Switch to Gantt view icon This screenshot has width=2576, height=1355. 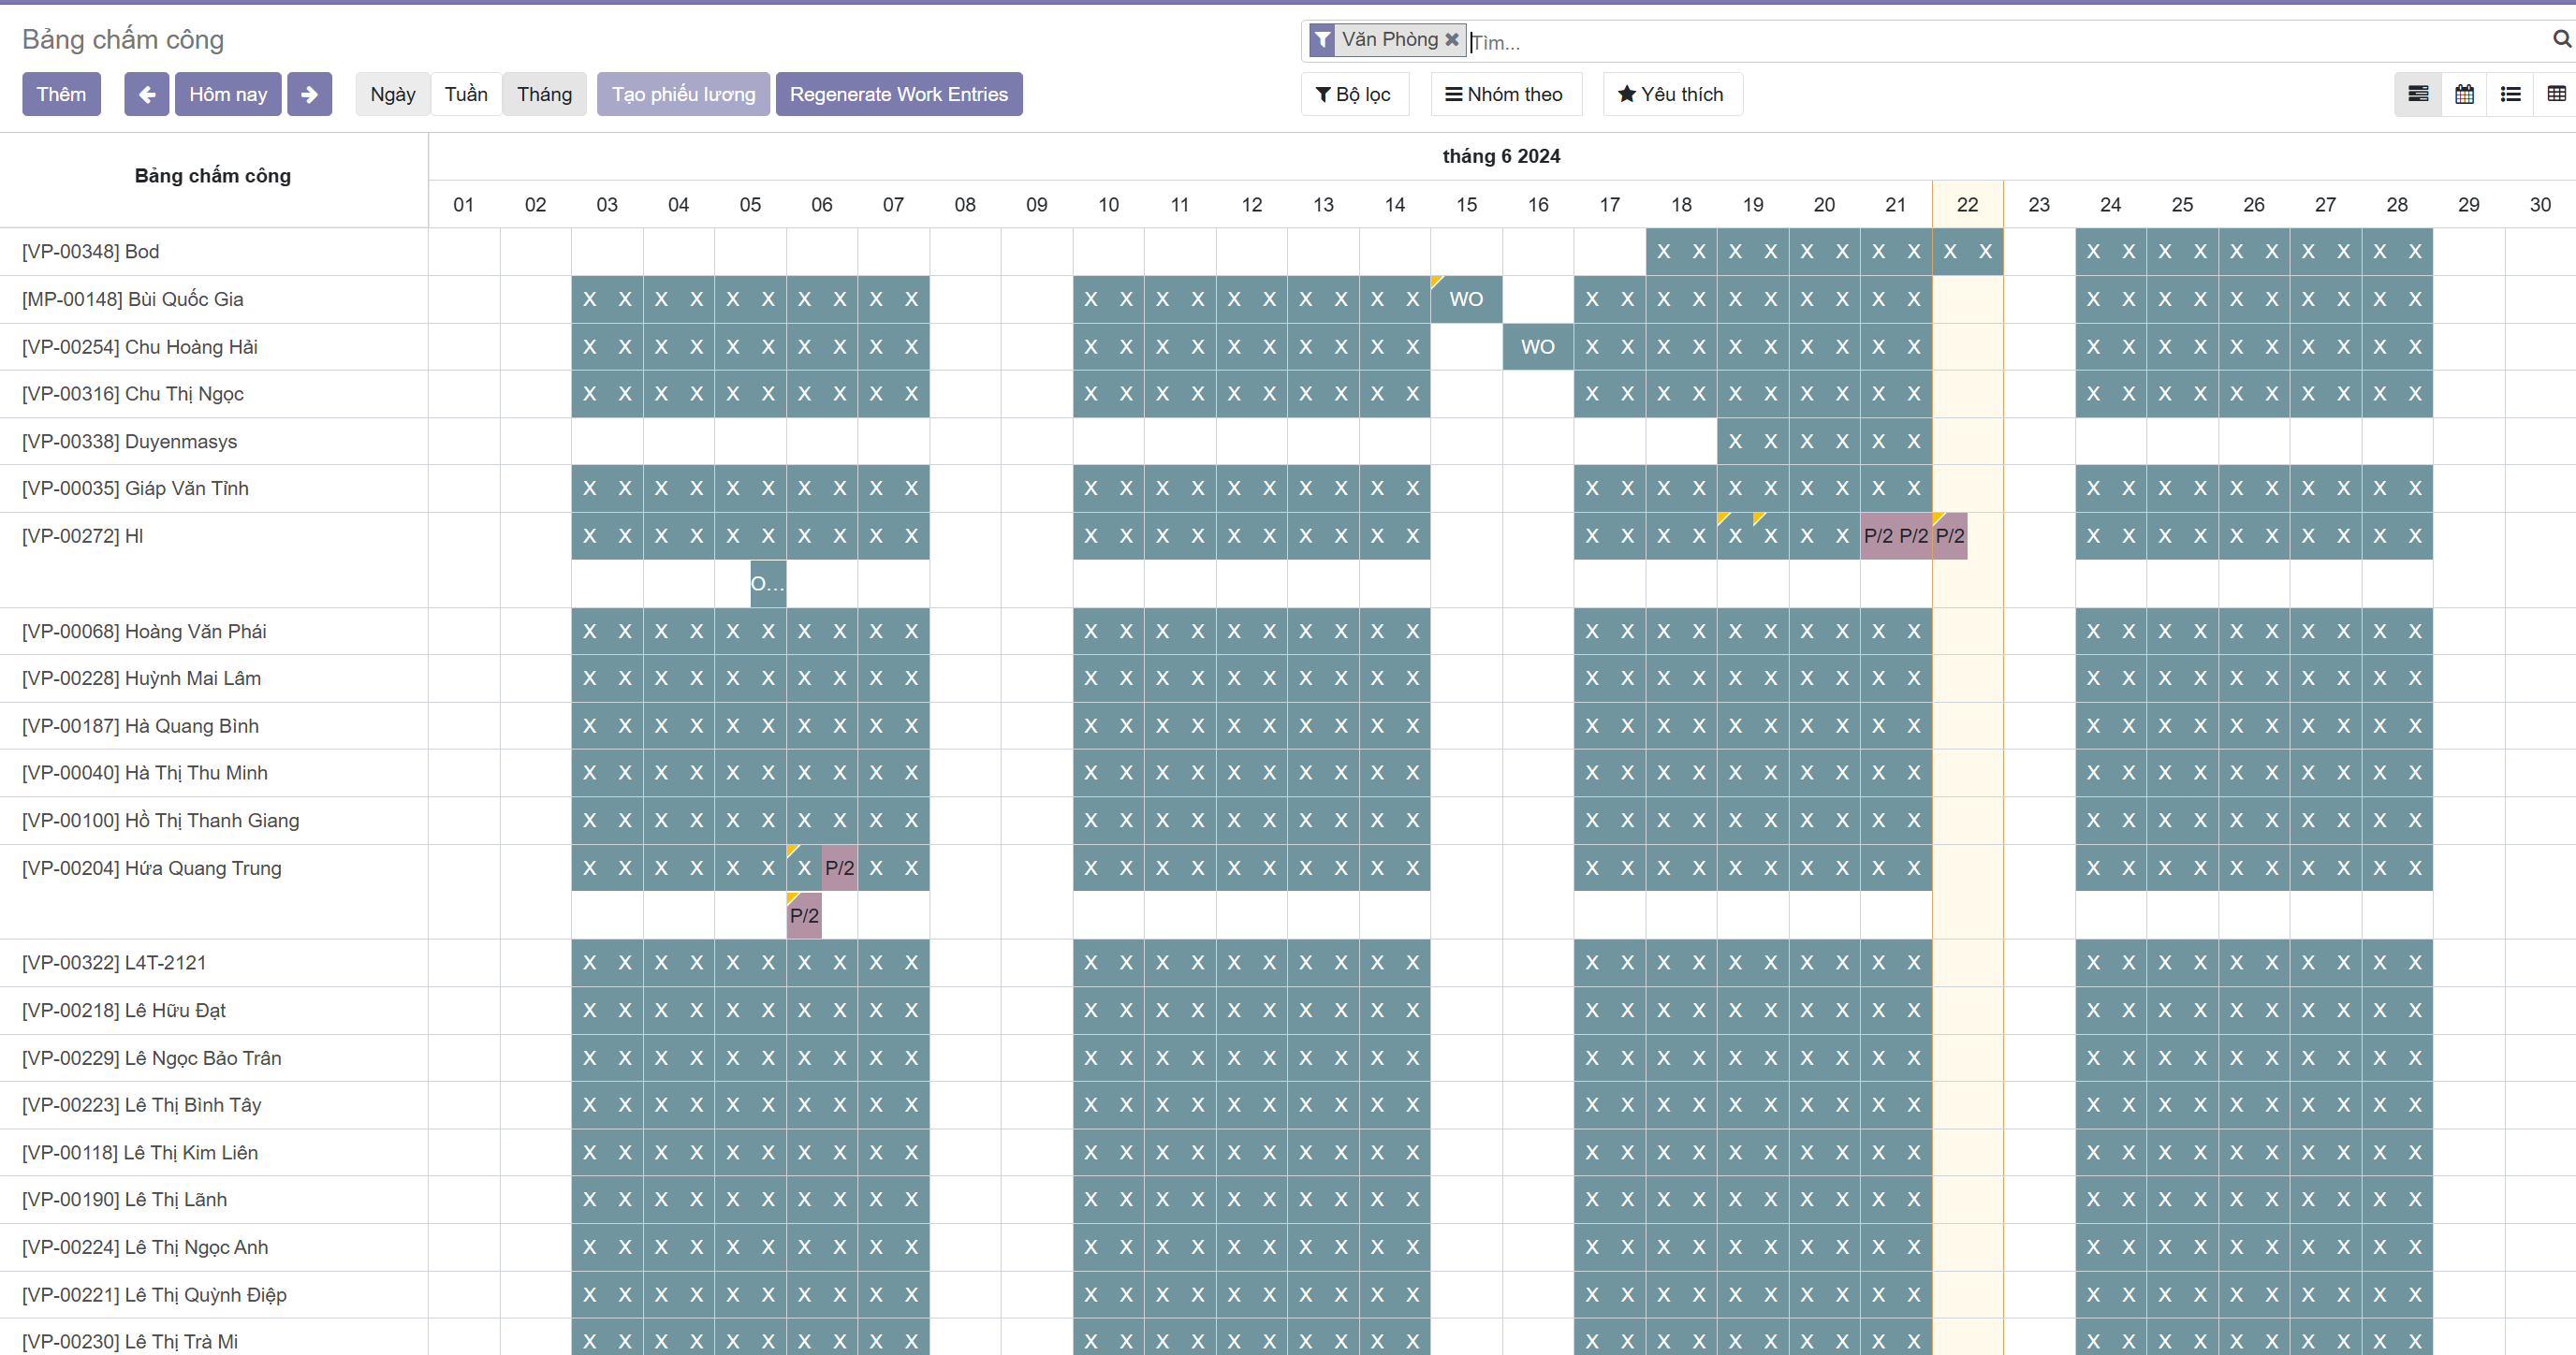(x=2418, y=94)
